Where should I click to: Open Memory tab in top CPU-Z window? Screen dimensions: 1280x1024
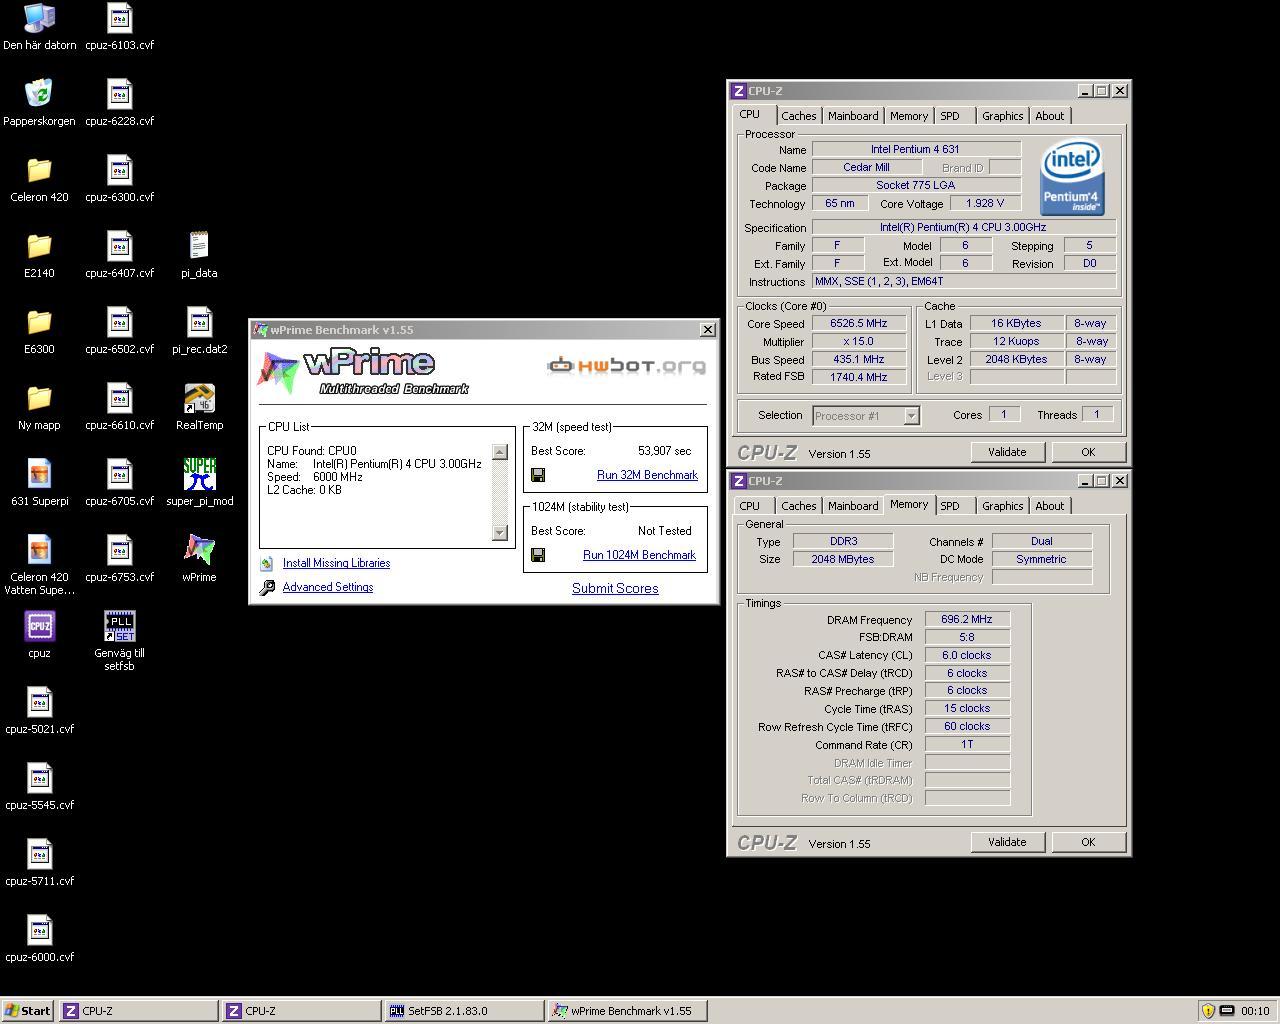click(908, 116)
